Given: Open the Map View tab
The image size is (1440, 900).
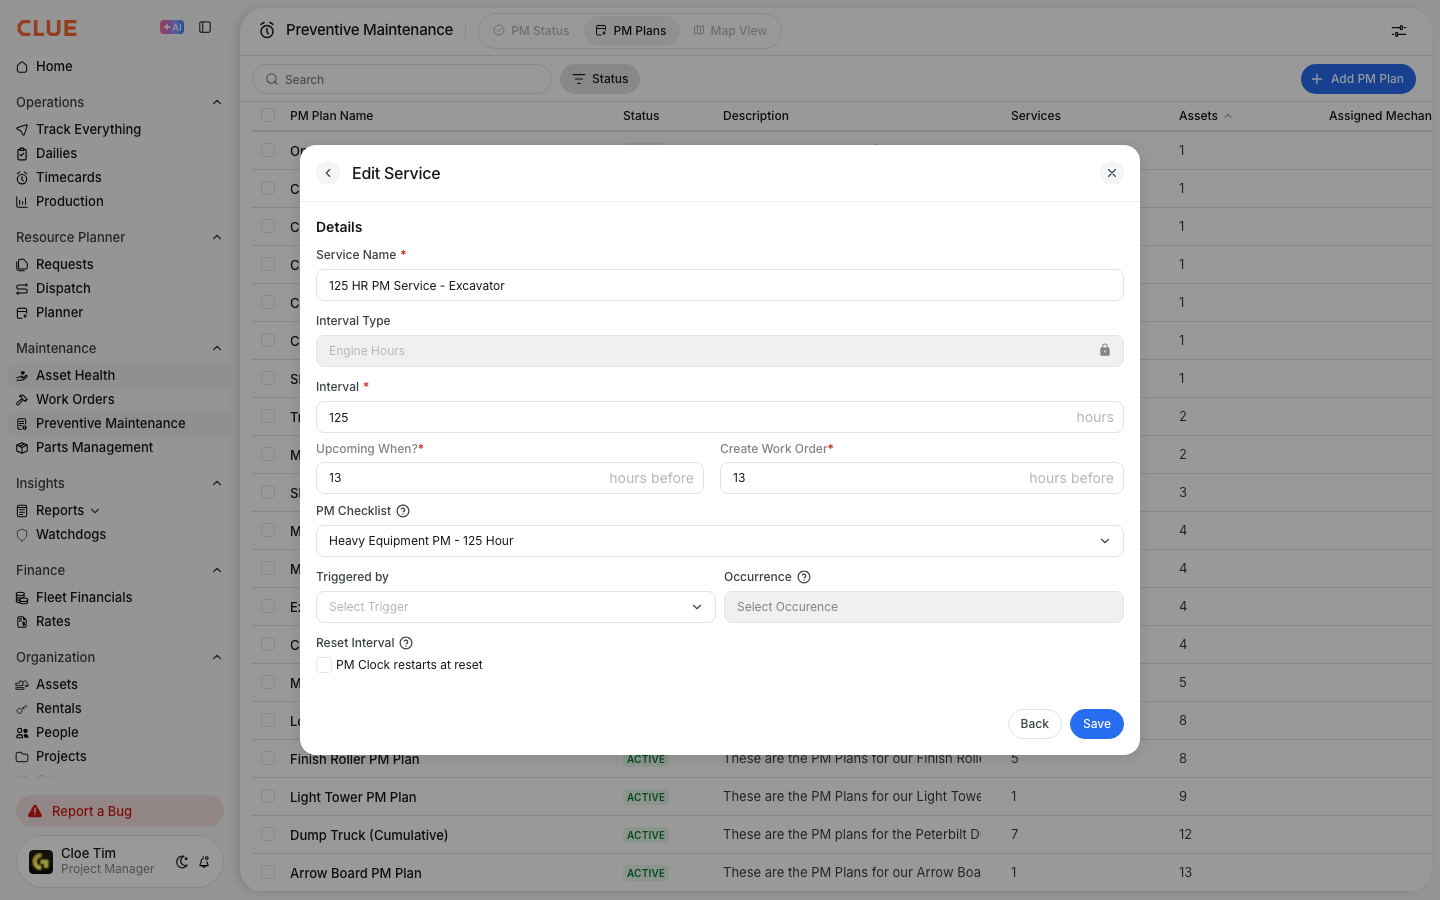Looking at the screenshot, I should [x=730, y=31].
